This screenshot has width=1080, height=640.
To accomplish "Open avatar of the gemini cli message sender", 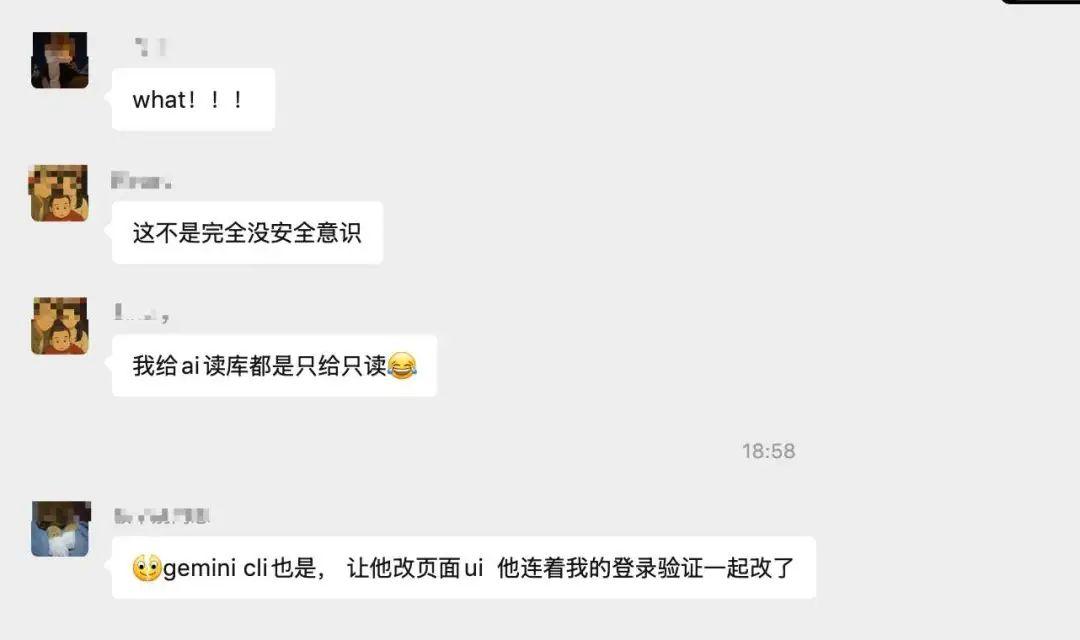I will pyautogui.click(x=61, y=528).
